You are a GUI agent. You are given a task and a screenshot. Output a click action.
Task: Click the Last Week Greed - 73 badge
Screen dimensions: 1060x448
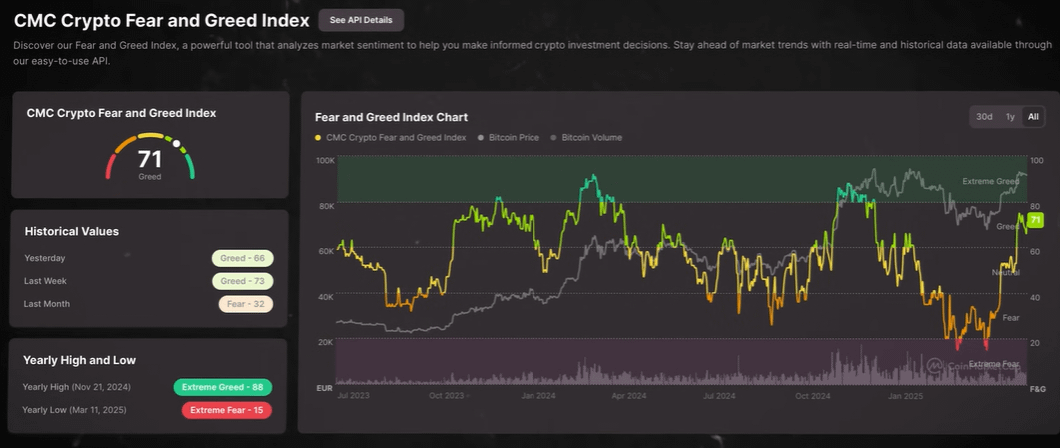click(242, 281)
